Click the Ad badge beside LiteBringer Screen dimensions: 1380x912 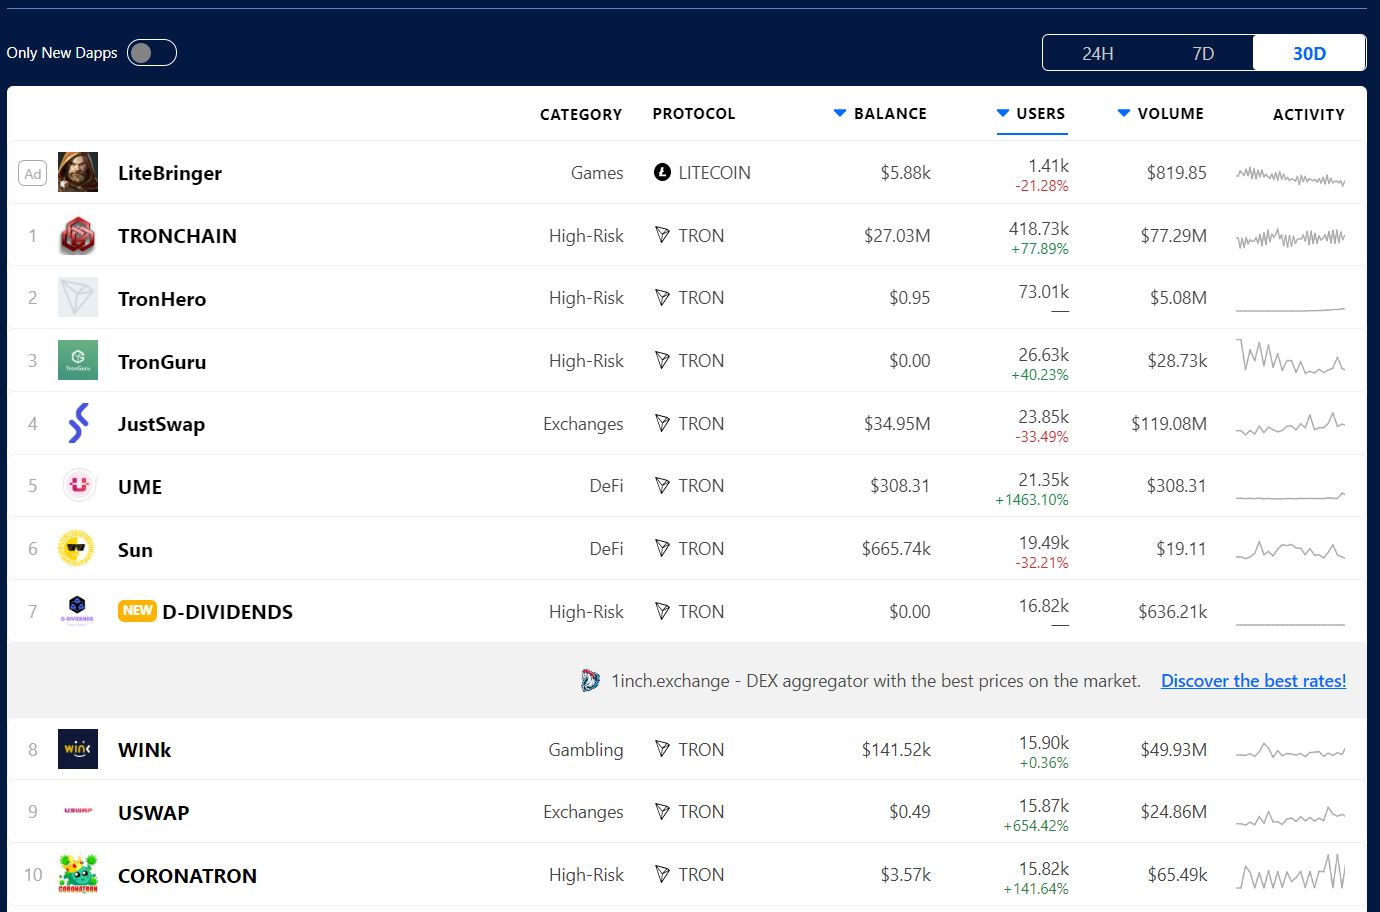[x=33, y=173]
